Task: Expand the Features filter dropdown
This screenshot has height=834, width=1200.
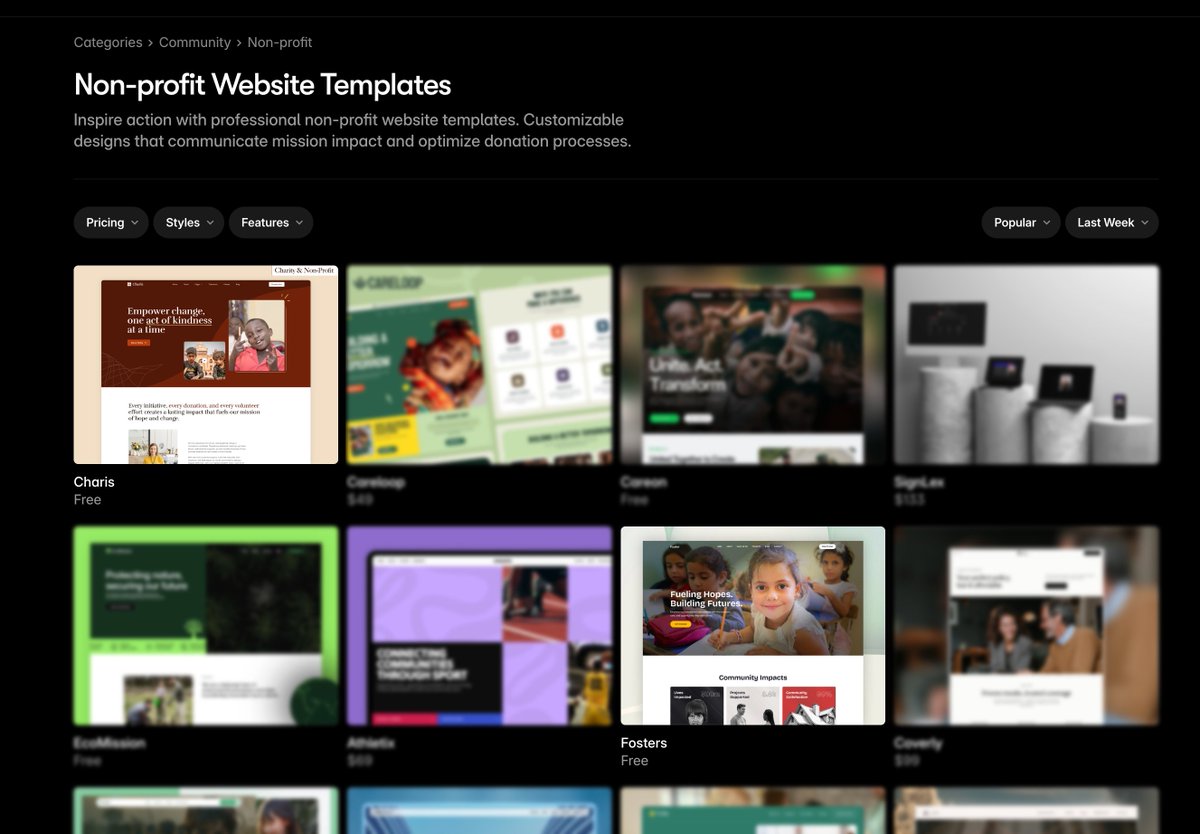Action: (x=271, y=223)
